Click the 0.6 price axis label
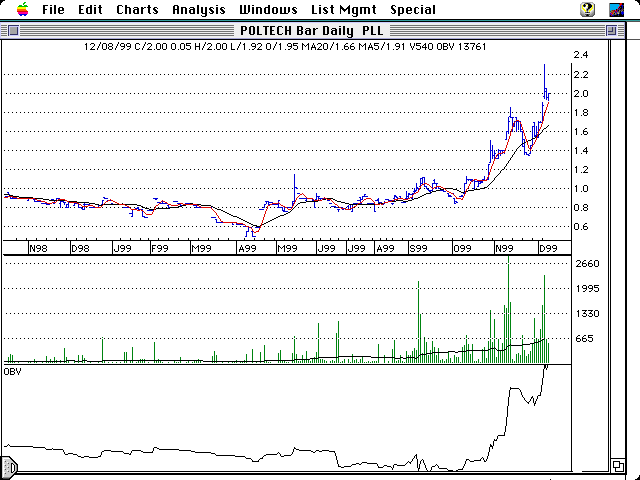Viewport: 640px width, 480px height. click(581, 227)
